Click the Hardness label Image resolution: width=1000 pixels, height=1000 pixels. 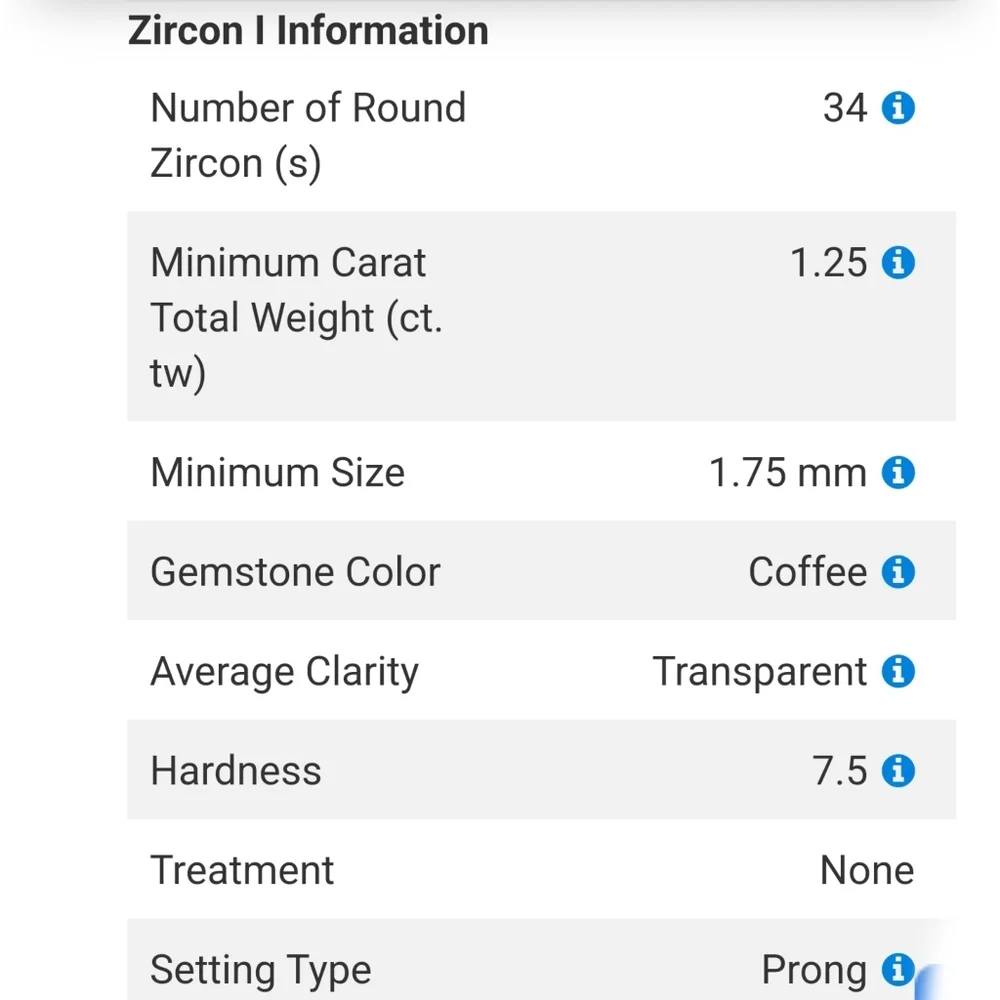tap(236, 771)
